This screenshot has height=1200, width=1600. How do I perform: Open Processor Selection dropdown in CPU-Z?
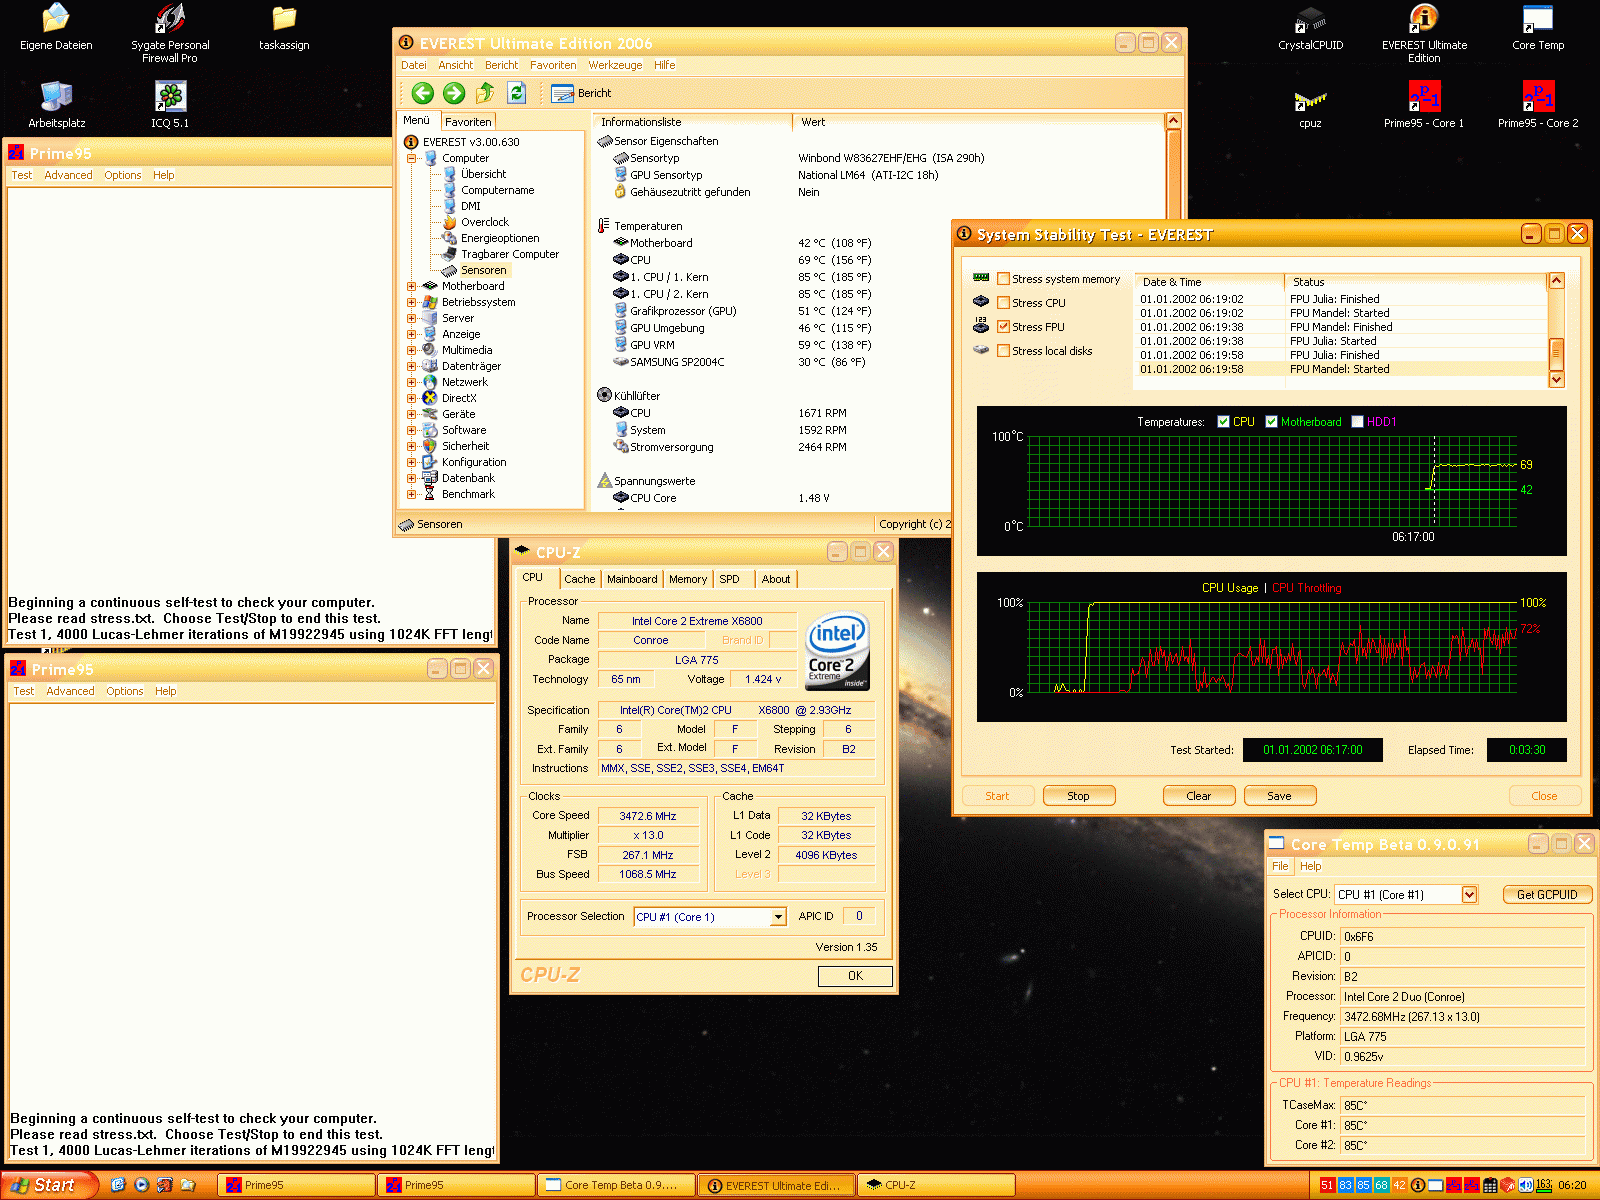coord(778,917)
